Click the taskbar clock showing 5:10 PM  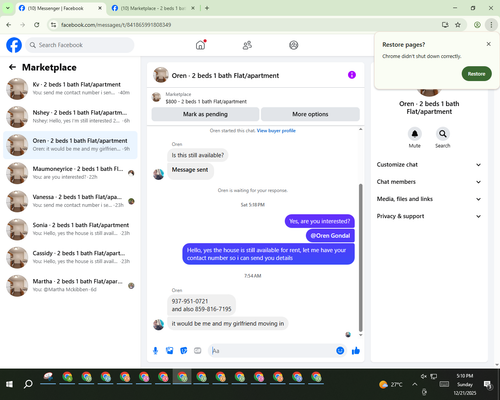point(465,384)
